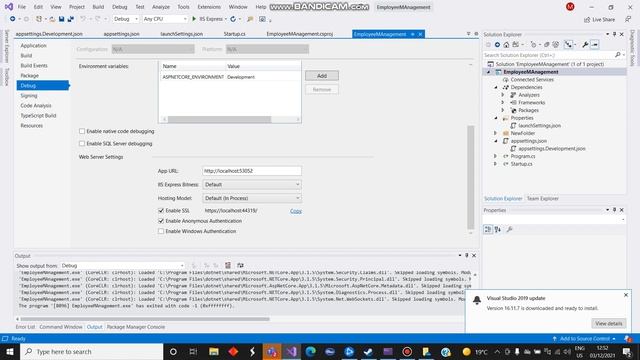Dismiss the Visual Studio 2019 update notification
Image resolution: width=640 pixels, height=360 pixels.
626,295
